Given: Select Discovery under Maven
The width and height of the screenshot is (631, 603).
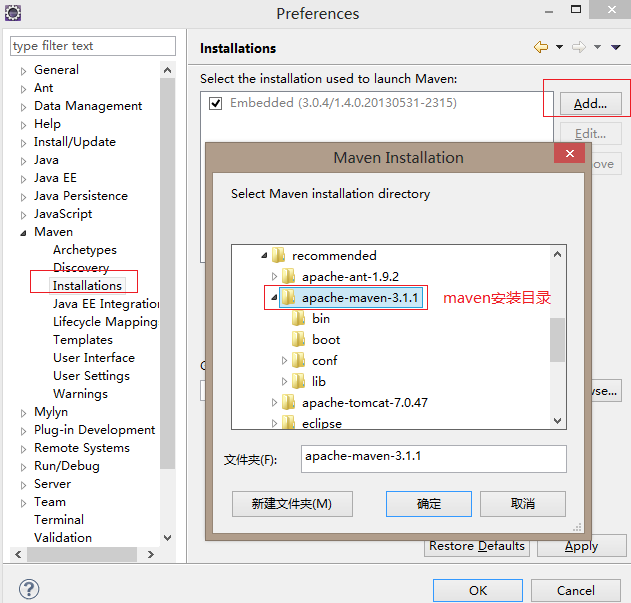Looking at the screenshot, I should click(81, 268).
